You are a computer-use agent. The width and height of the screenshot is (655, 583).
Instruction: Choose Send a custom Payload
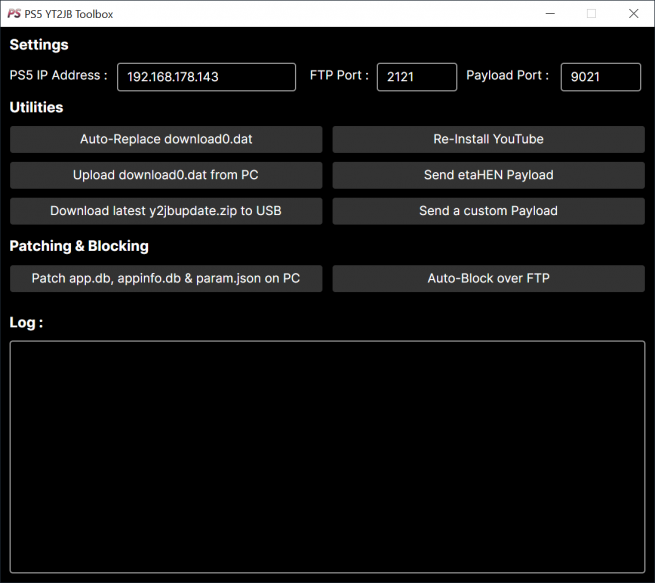click(x=488, y=211)
